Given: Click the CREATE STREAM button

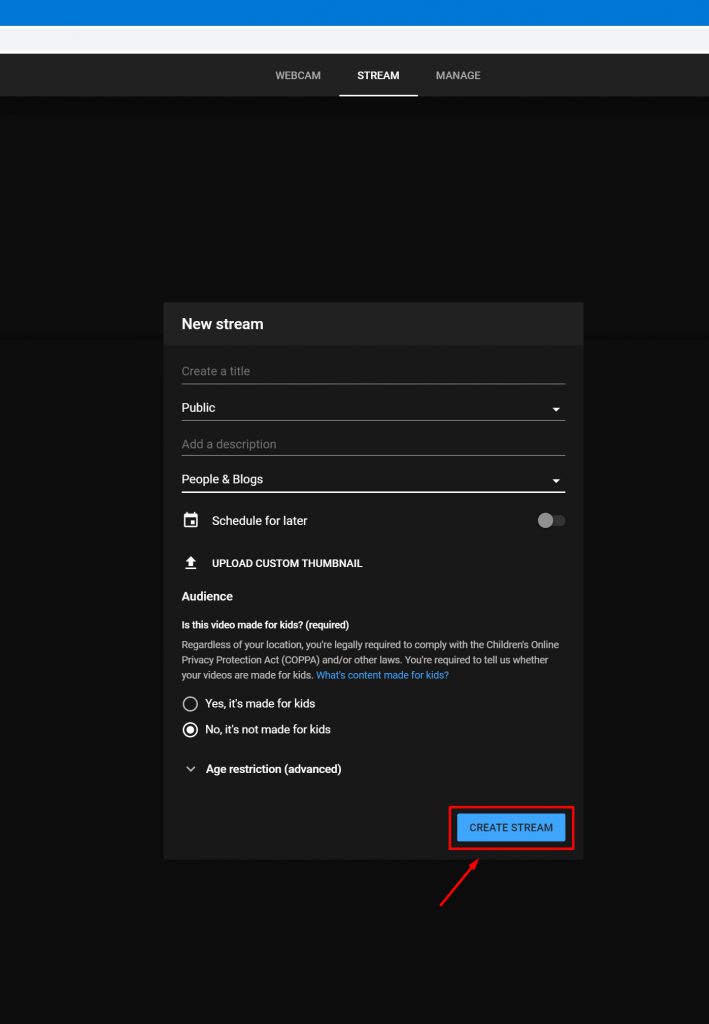Looking at the screenshot, I should (511, 827).
